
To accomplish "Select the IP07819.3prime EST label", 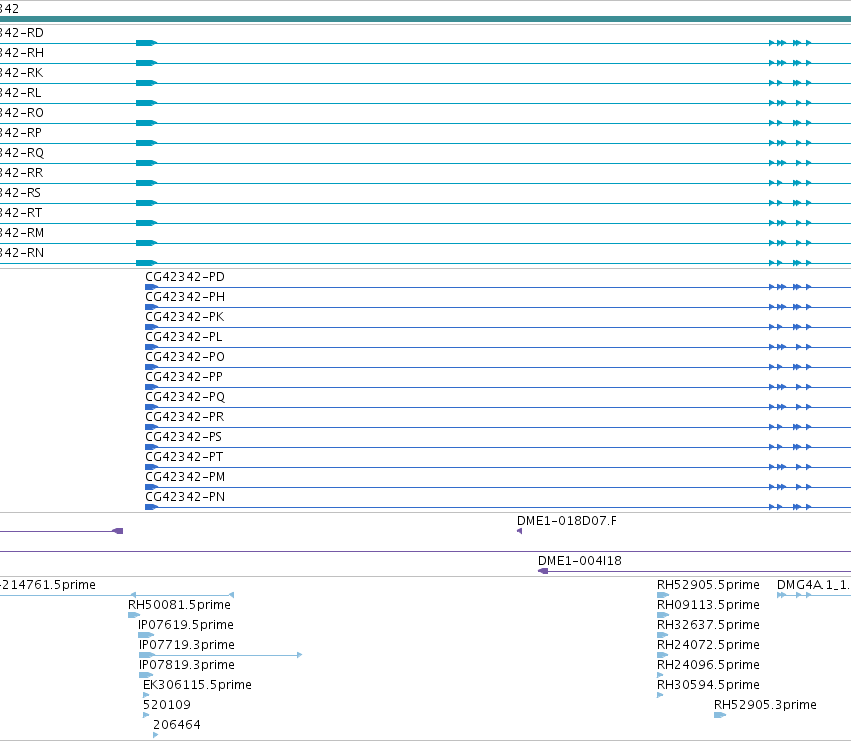I will click(x=187, y=665).
